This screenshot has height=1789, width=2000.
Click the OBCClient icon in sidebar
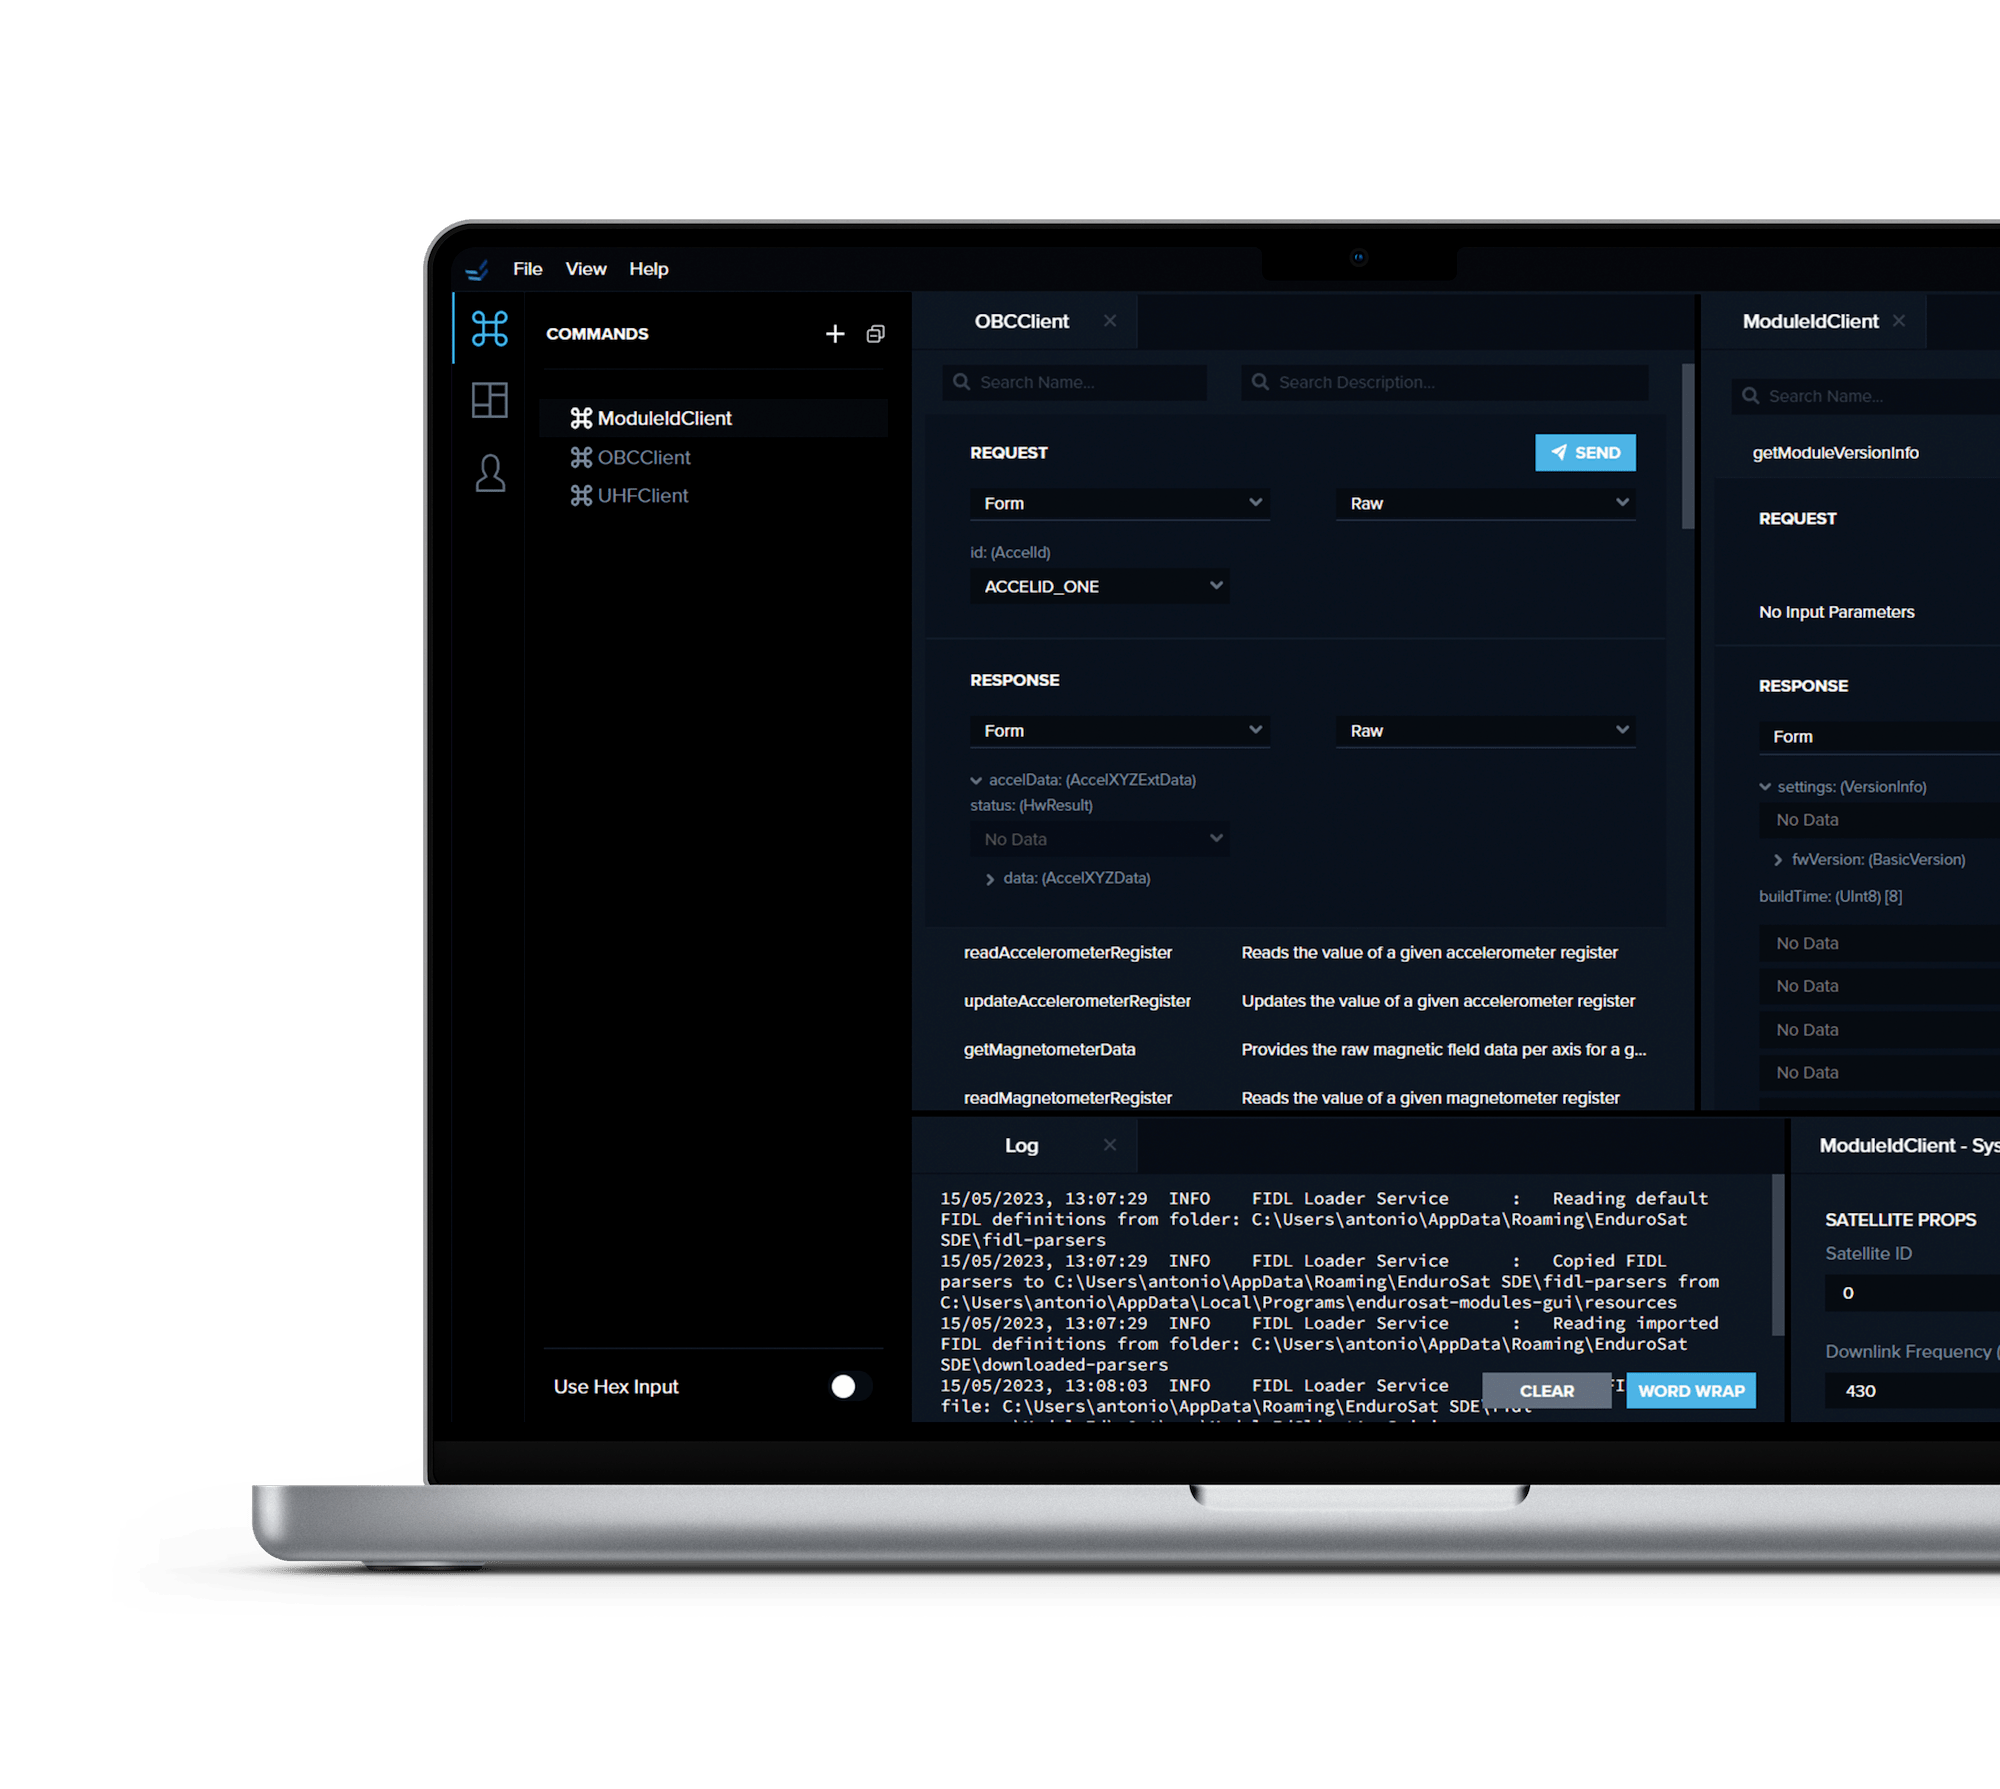580,458
